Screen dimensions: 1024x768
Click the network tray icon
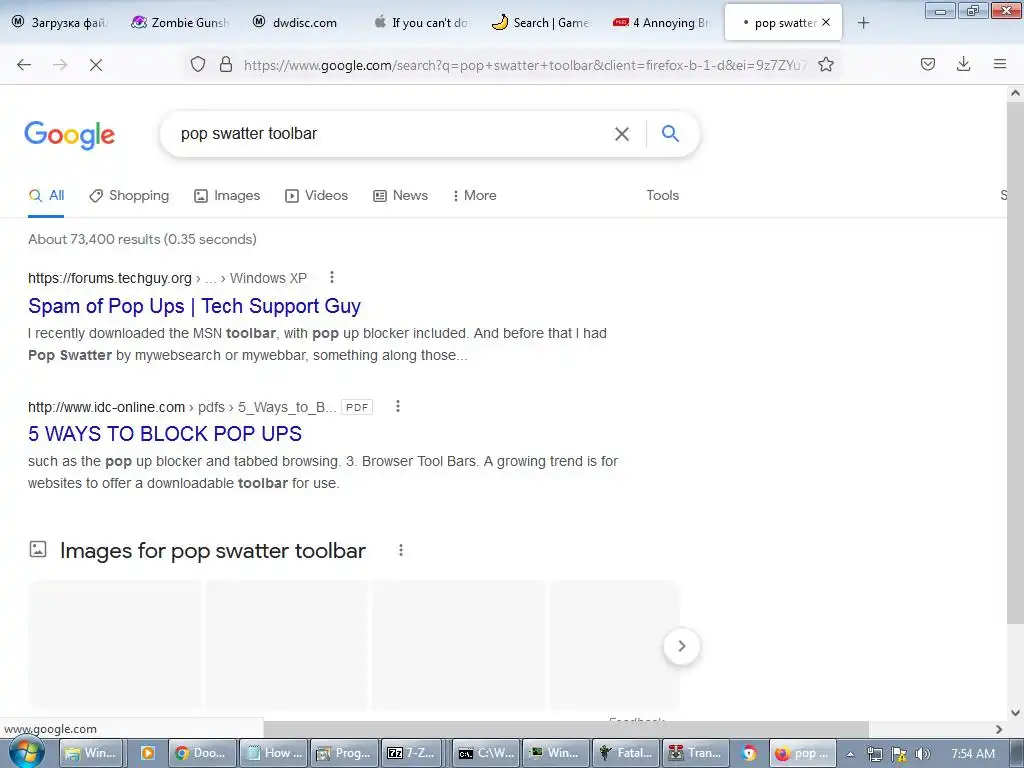(874, 754)
